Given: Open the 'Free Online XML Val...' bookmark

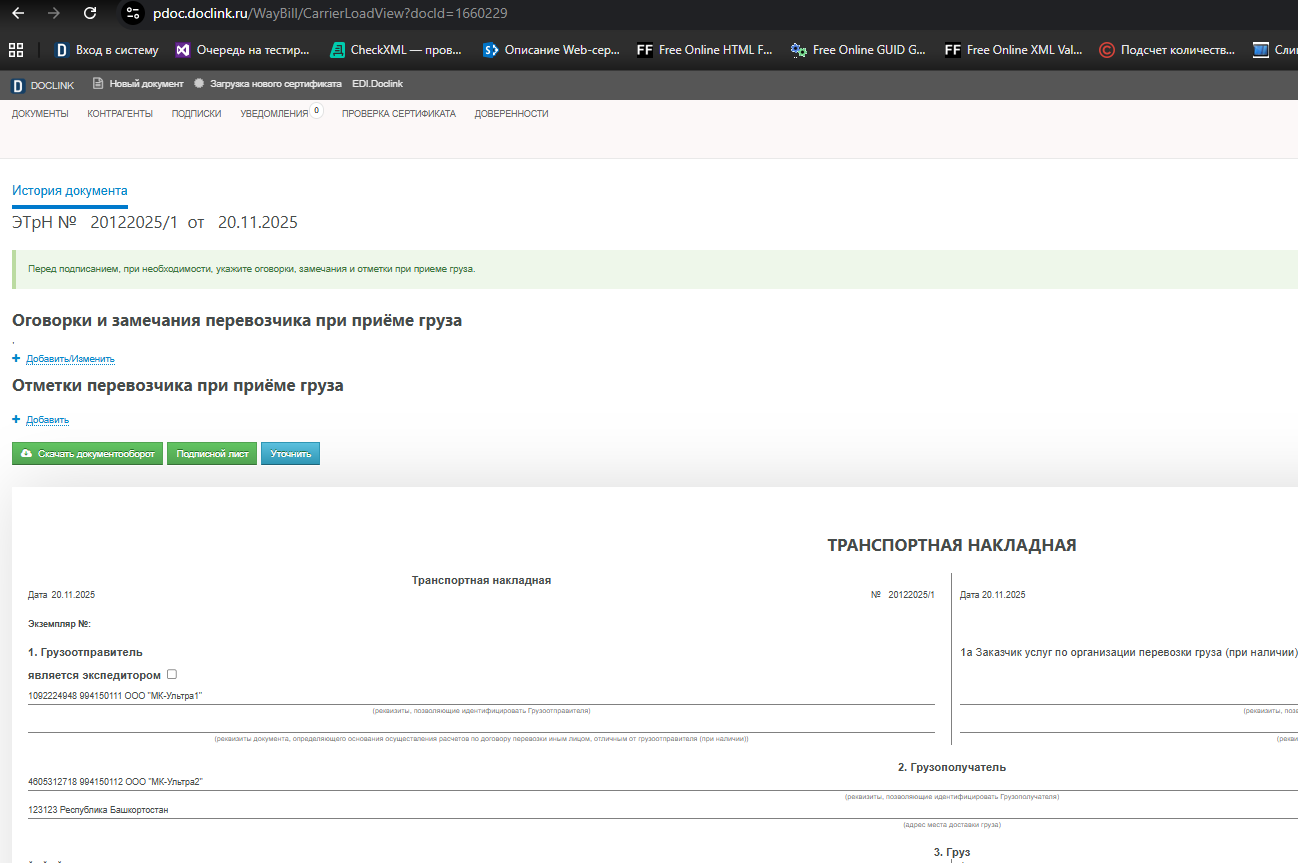Looking at the screenshot, I should coord(1013,49).
